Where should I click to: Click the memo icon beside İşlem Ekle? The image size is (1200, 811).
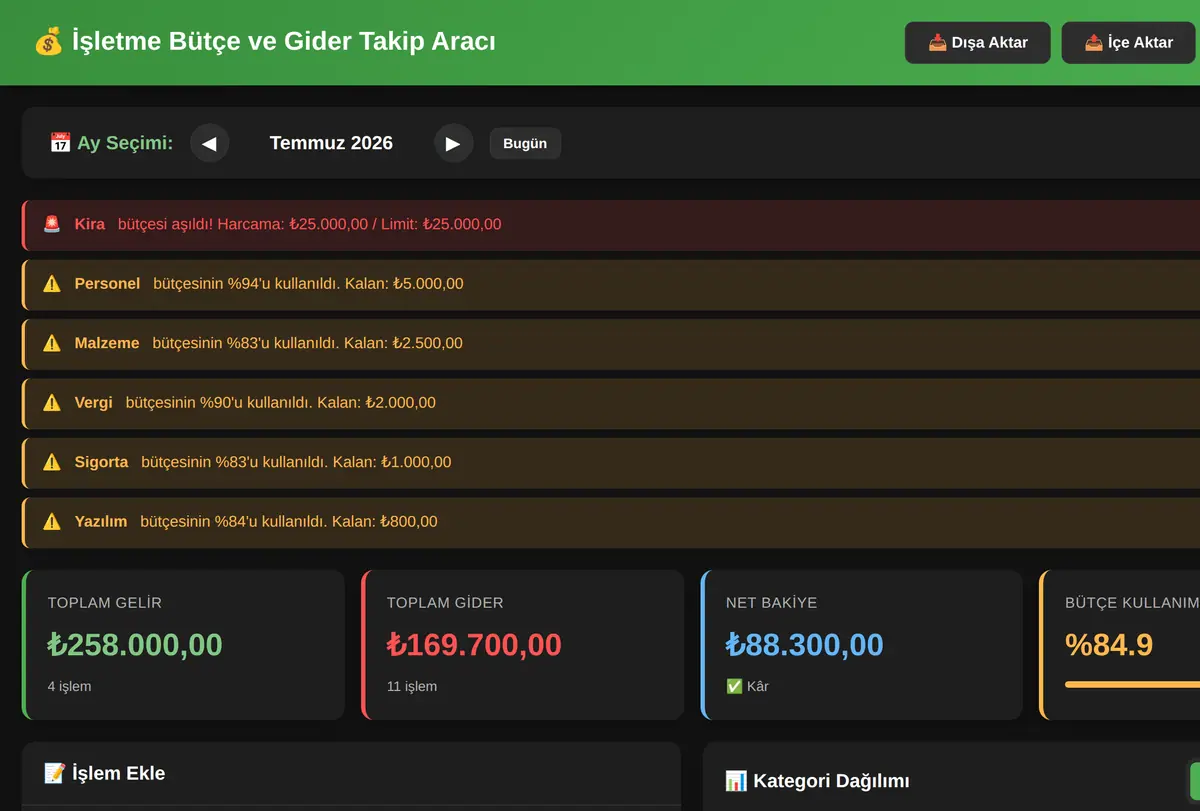coord(55,773)
